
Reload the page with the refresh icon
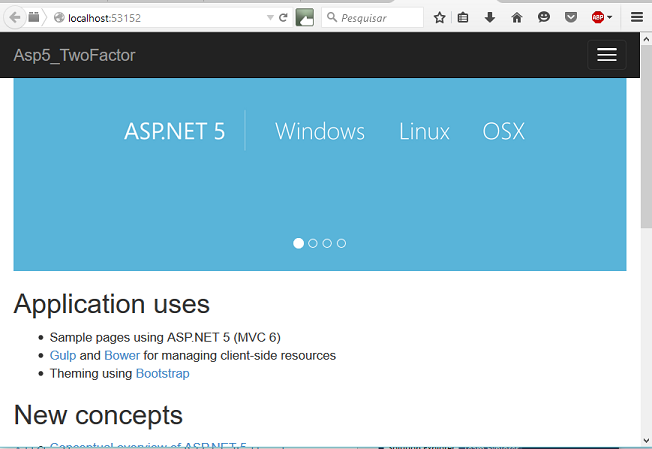[x=283, y=17]
